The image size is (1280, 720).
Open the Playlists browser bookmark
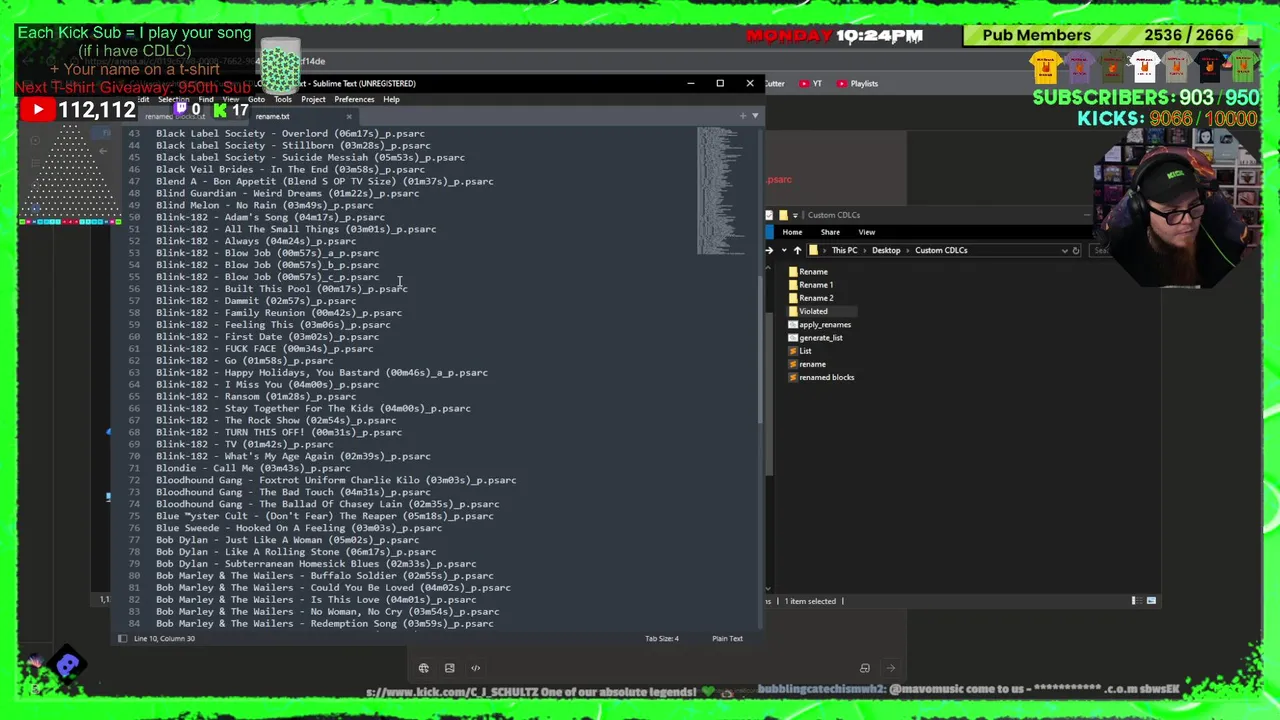858,83
